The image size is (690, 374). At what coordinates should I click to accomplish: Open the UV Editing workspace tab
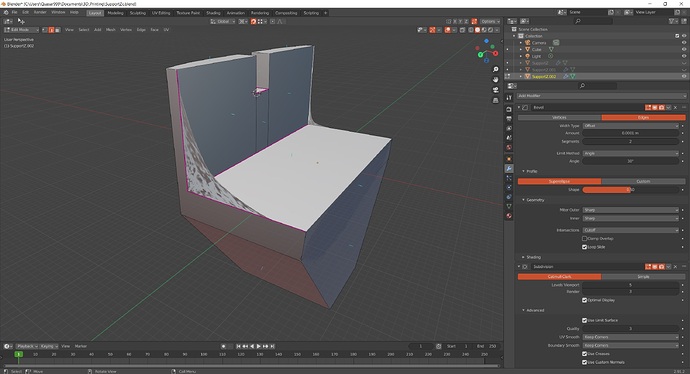tap(161, 13)
